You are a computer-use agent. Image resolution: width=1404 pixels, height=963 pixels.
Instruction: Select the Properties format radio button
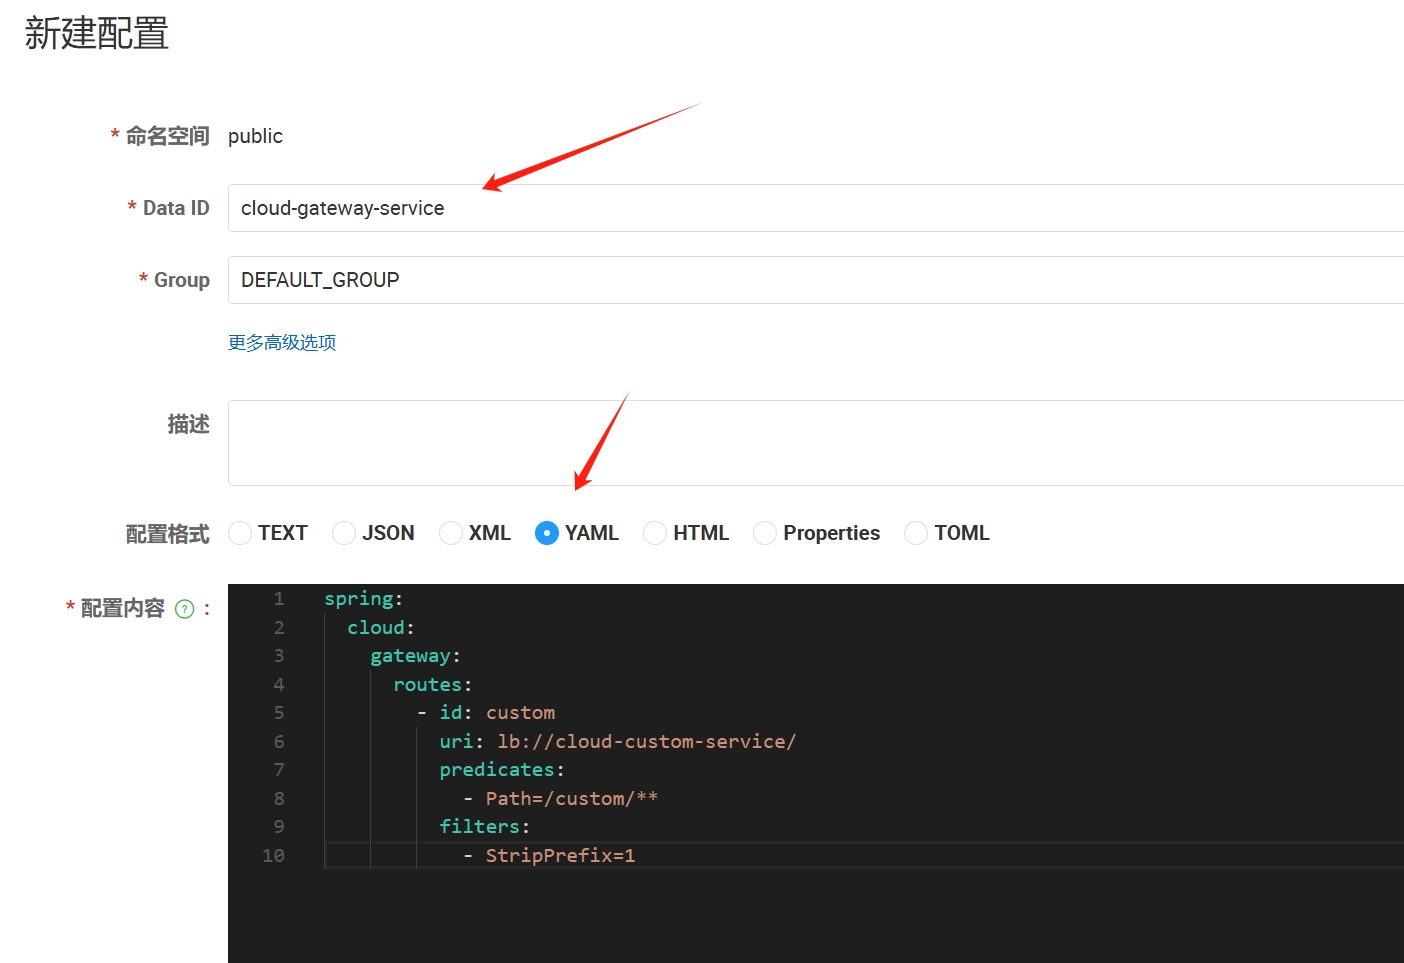pyautogui.click(x=765, y=533)
